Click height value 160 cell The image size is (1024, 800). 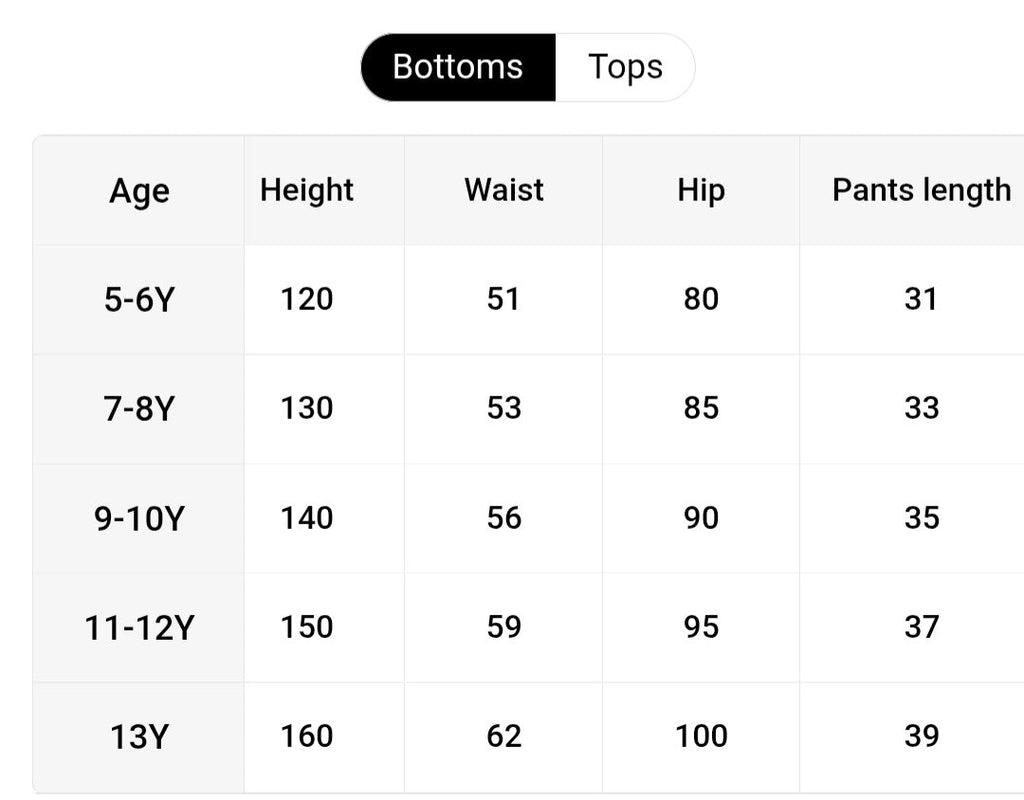click(x=306, y=737)
